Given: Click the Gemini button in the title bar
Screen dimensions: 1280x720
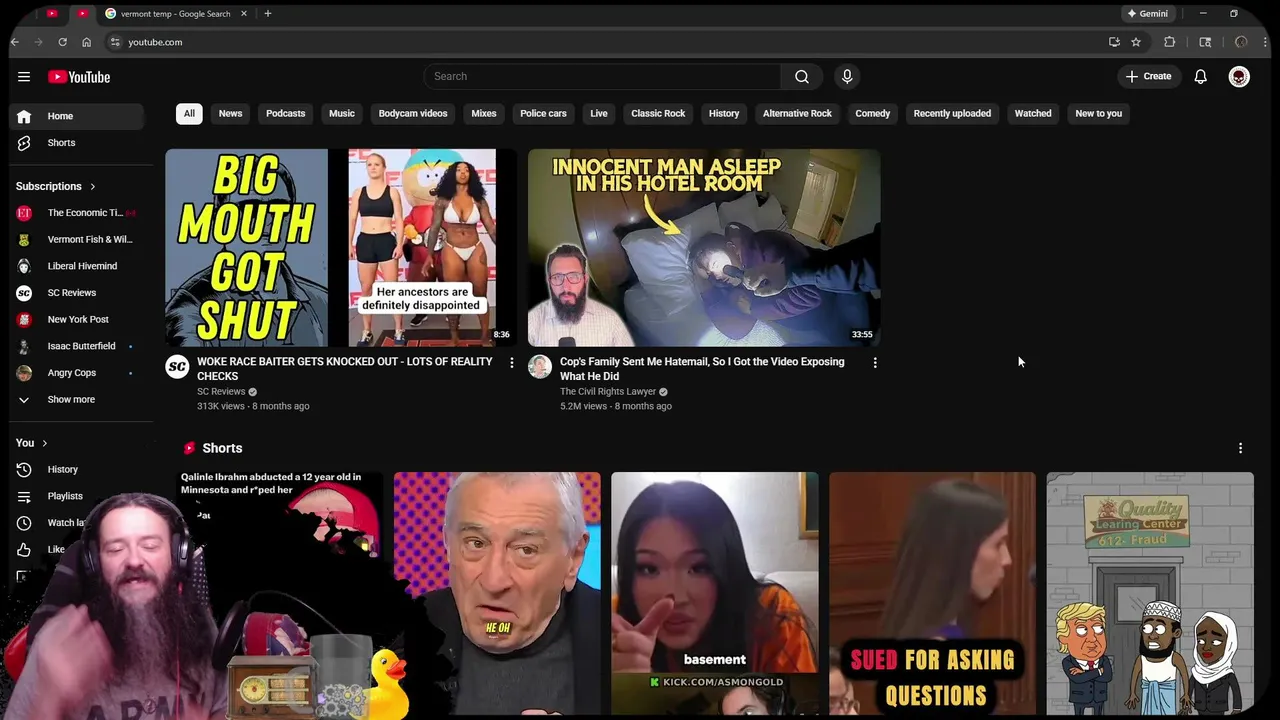Looking at the screenshot, I should point(1148,14).
